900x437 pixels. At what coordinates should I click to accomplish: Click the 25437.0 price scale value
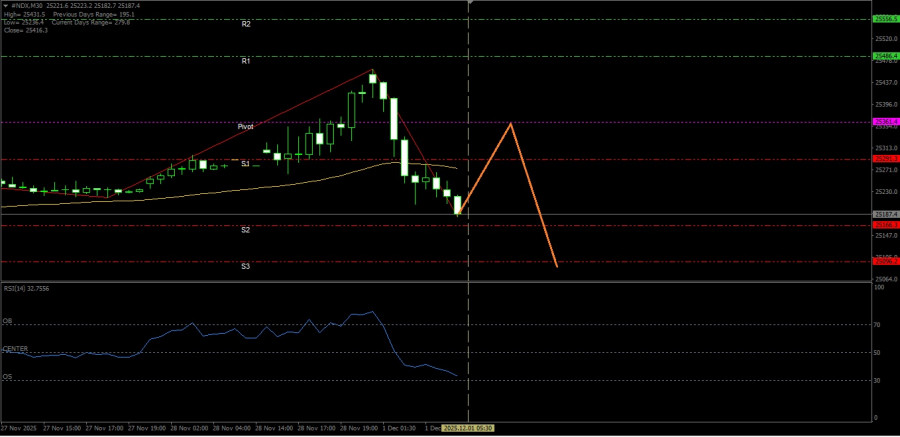pyautogui.click(x=885, y=83)
